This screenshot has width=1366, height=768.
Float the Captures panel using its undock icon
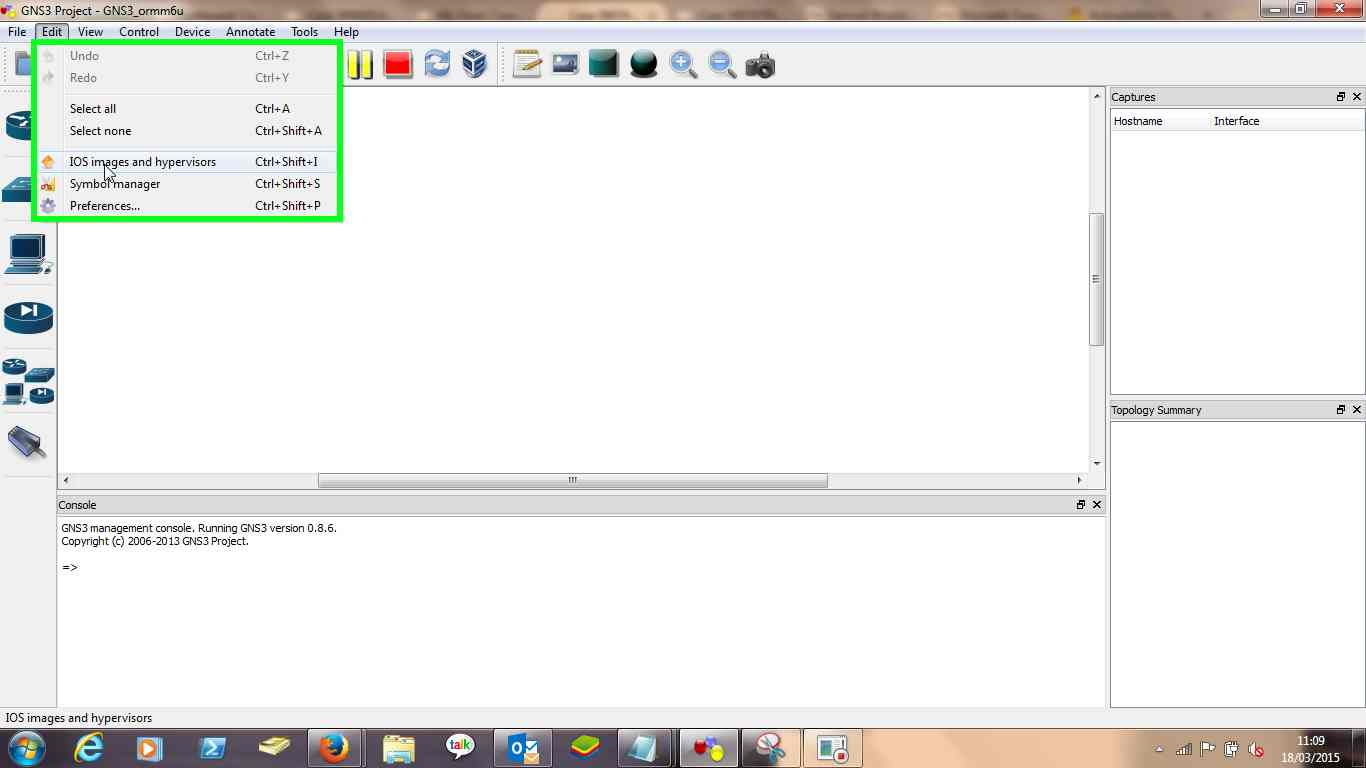click(x=1341, y=97)
